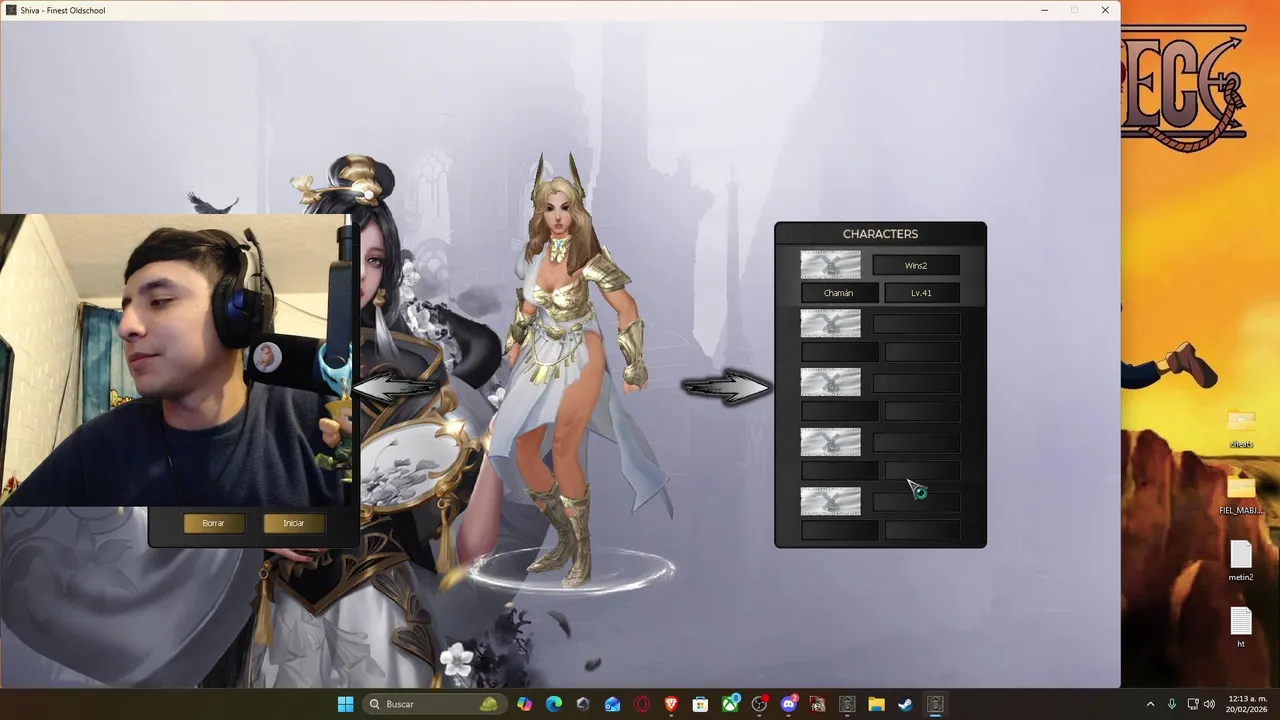The width and height of the screenshot is (1280, 720).
Task: Select the cheats folder on desktop
Action: 1241,426
